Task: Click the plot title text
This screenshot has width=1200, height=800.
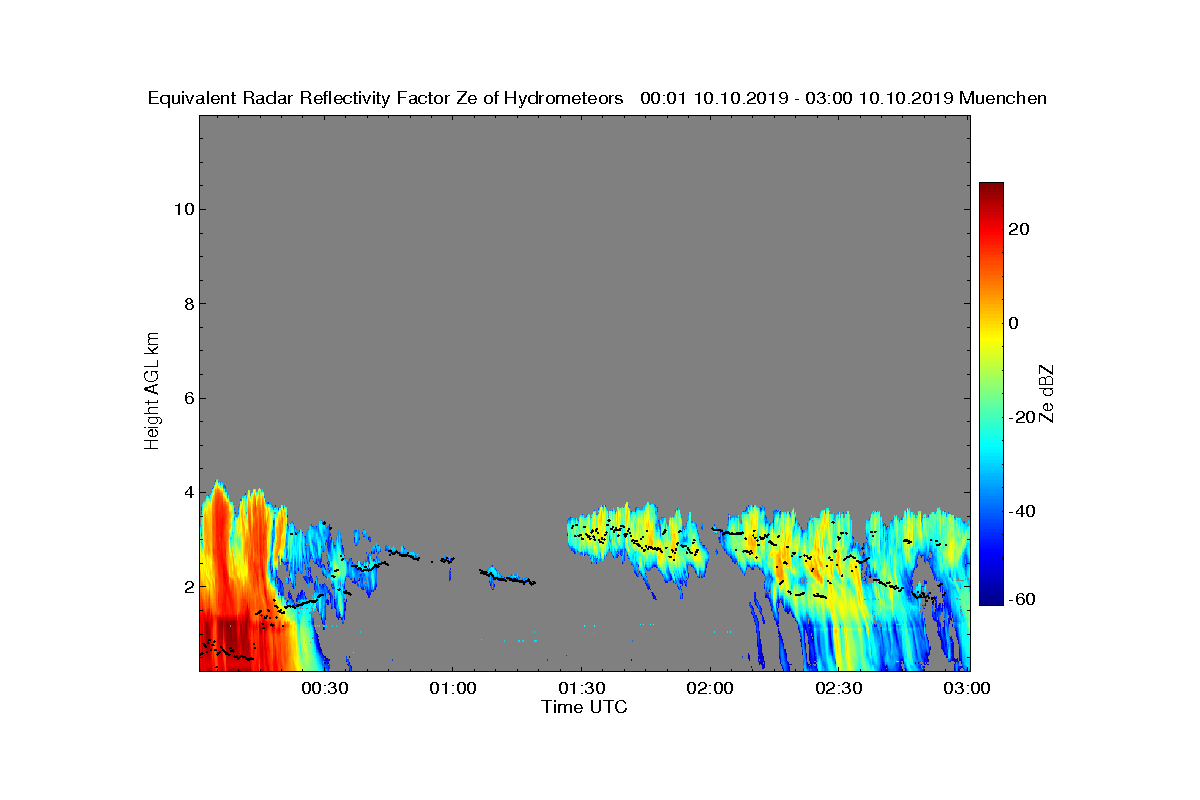Action: click(597, 98)
